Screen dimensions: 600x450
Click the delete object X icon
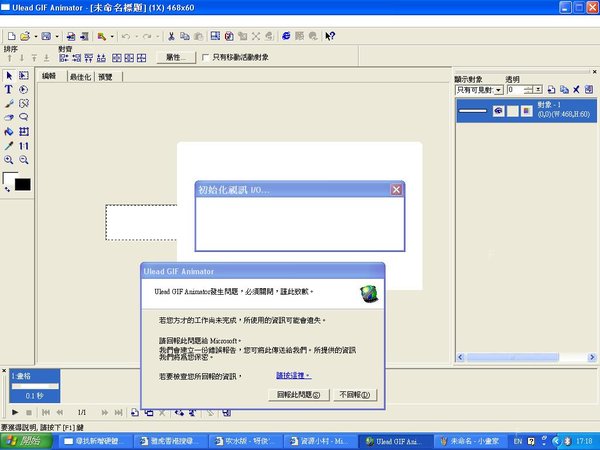click(576, 90)
